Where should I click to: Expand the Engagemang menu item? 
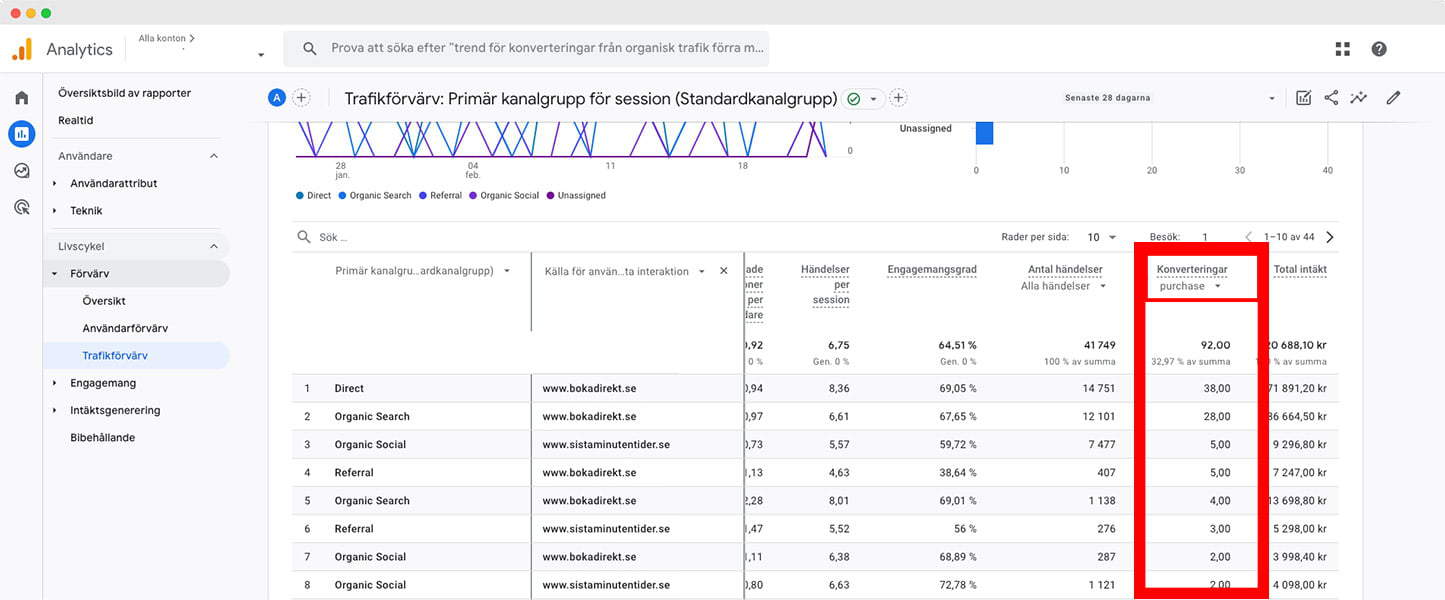[x=102, y=383]
